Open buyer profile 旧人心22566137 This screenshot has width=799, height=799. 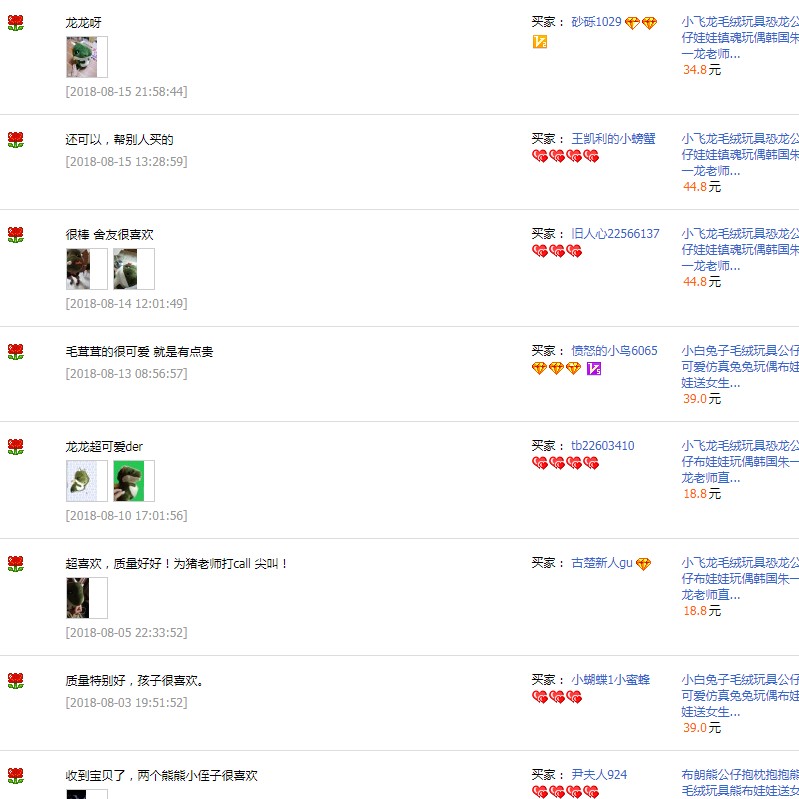(x=615, y=234)
